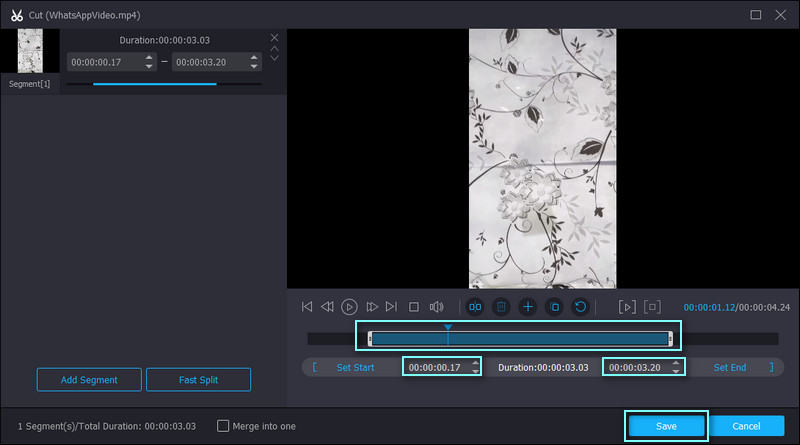
Task: Click Set End link
Action: click(730, 367)
